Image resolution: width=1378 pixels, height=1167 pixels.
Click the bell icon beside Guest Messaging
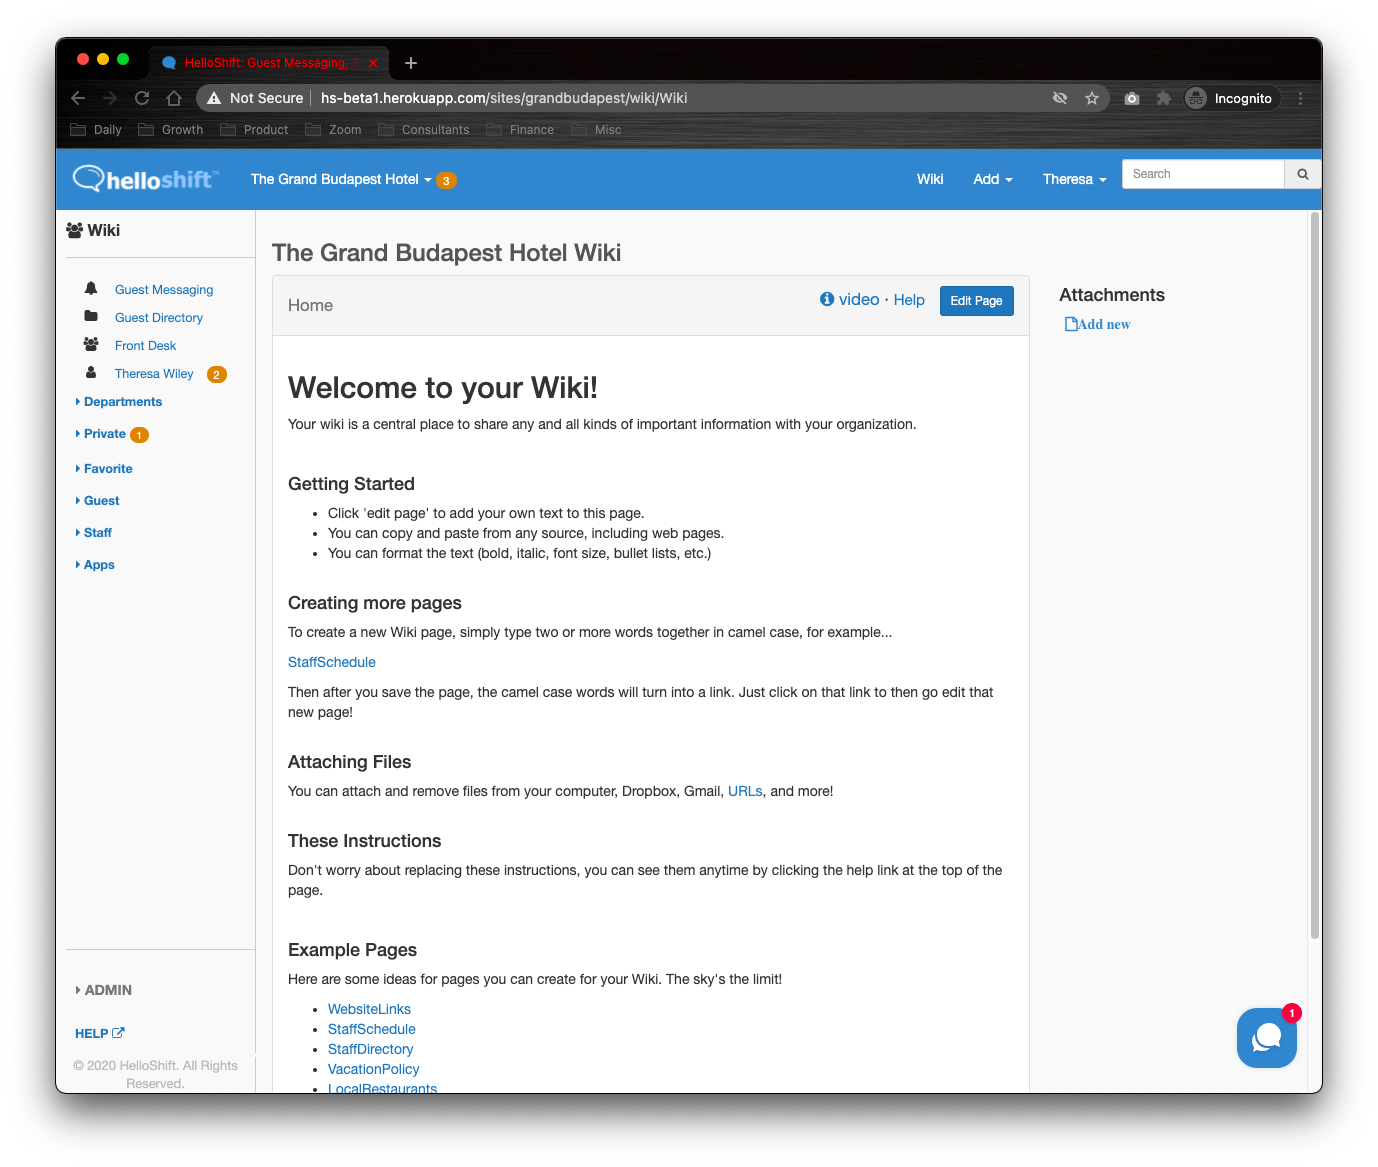(91, 289)
